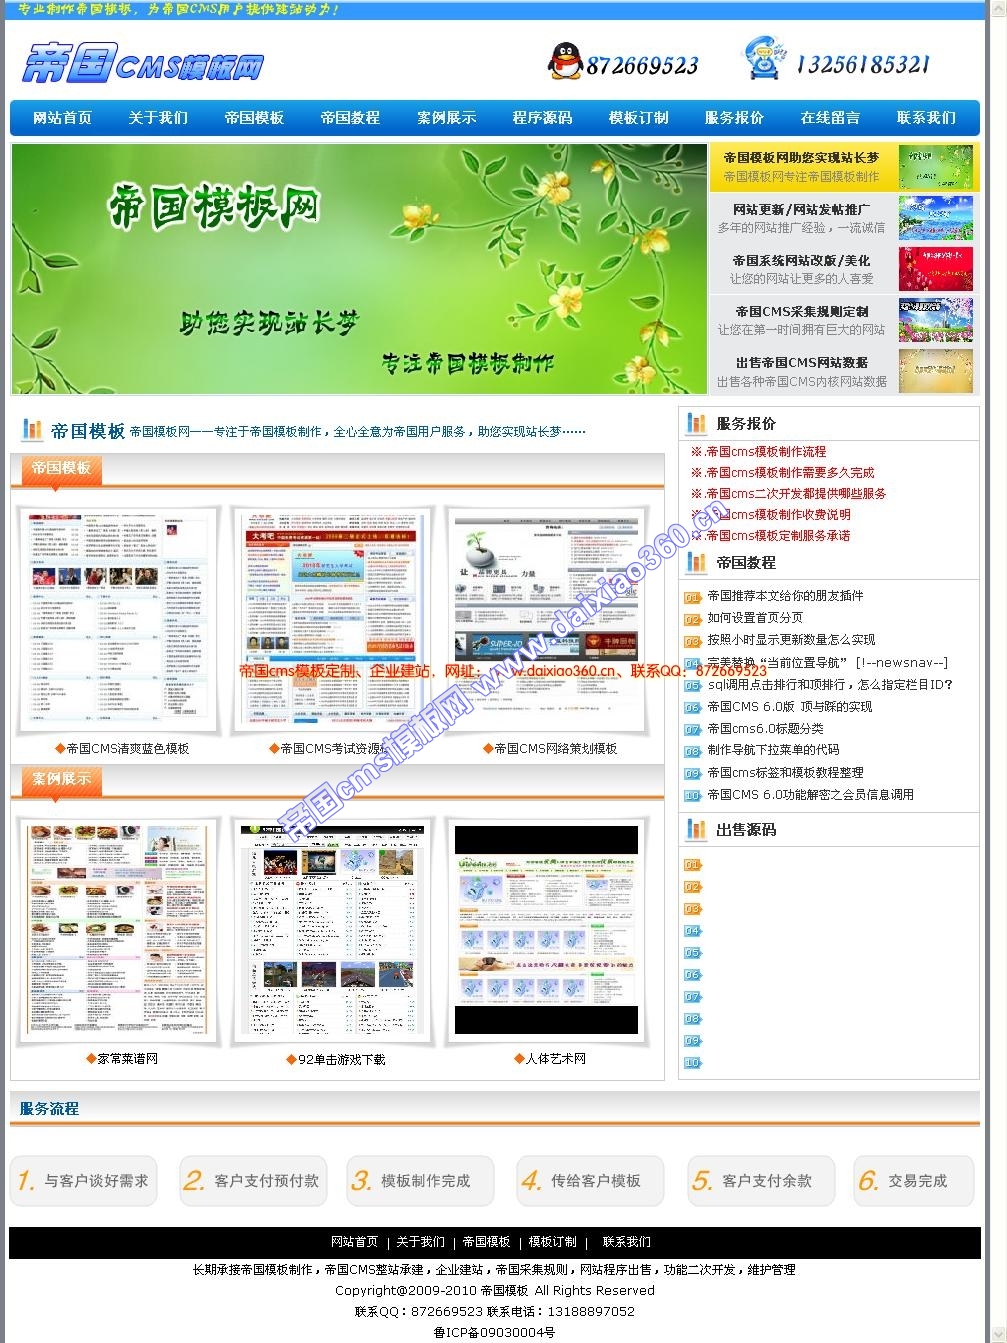The width and height of the screenshot is (1007, 1343).
Task: Open the 帝国cms模板制作收费说明 link
Action: (778, 515)
